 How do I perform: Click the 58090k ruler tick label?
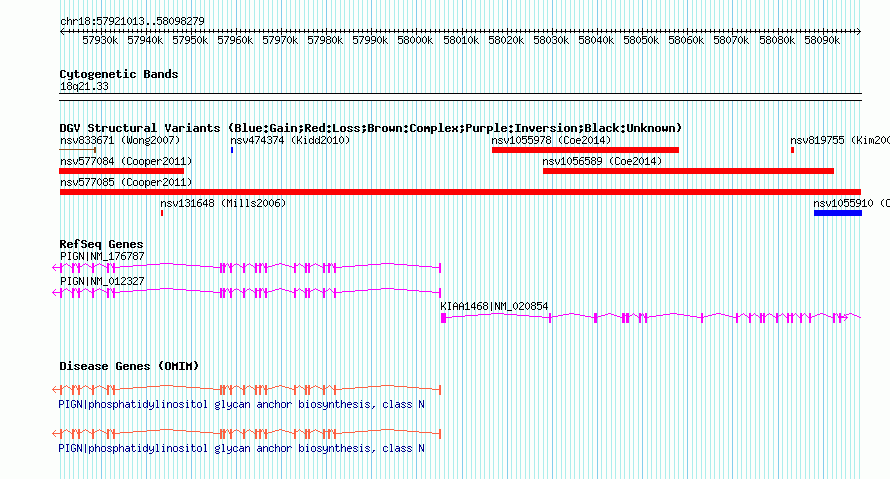click(822, 40)
